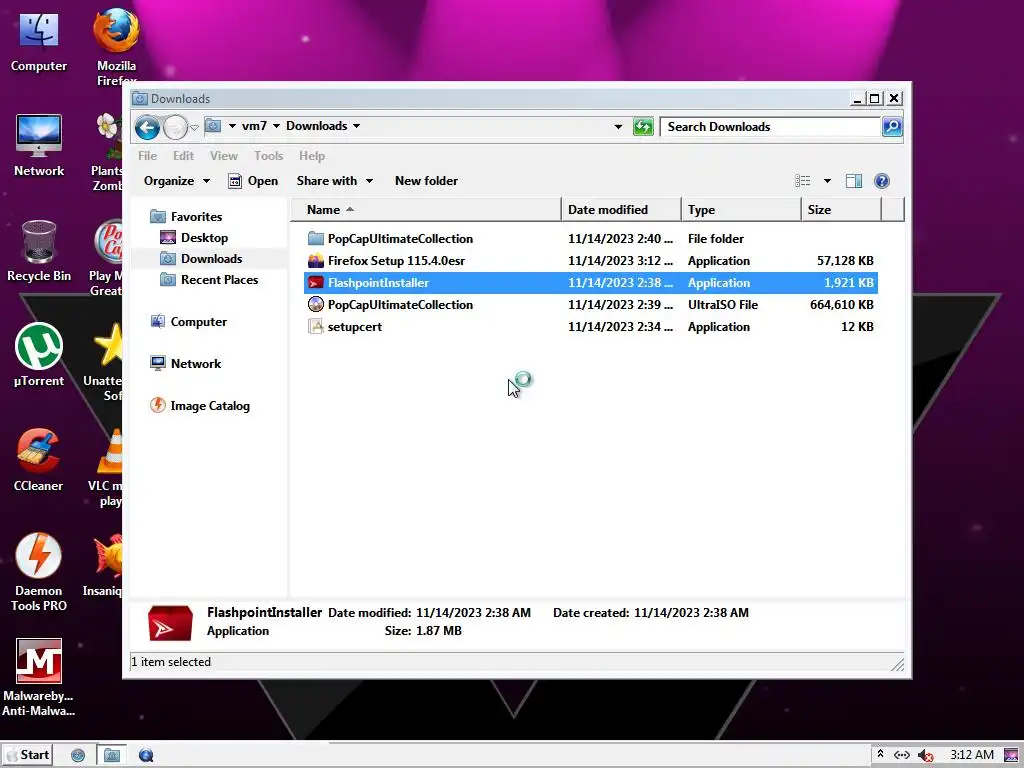Click the 3:12 AM clock

point(972,755)
